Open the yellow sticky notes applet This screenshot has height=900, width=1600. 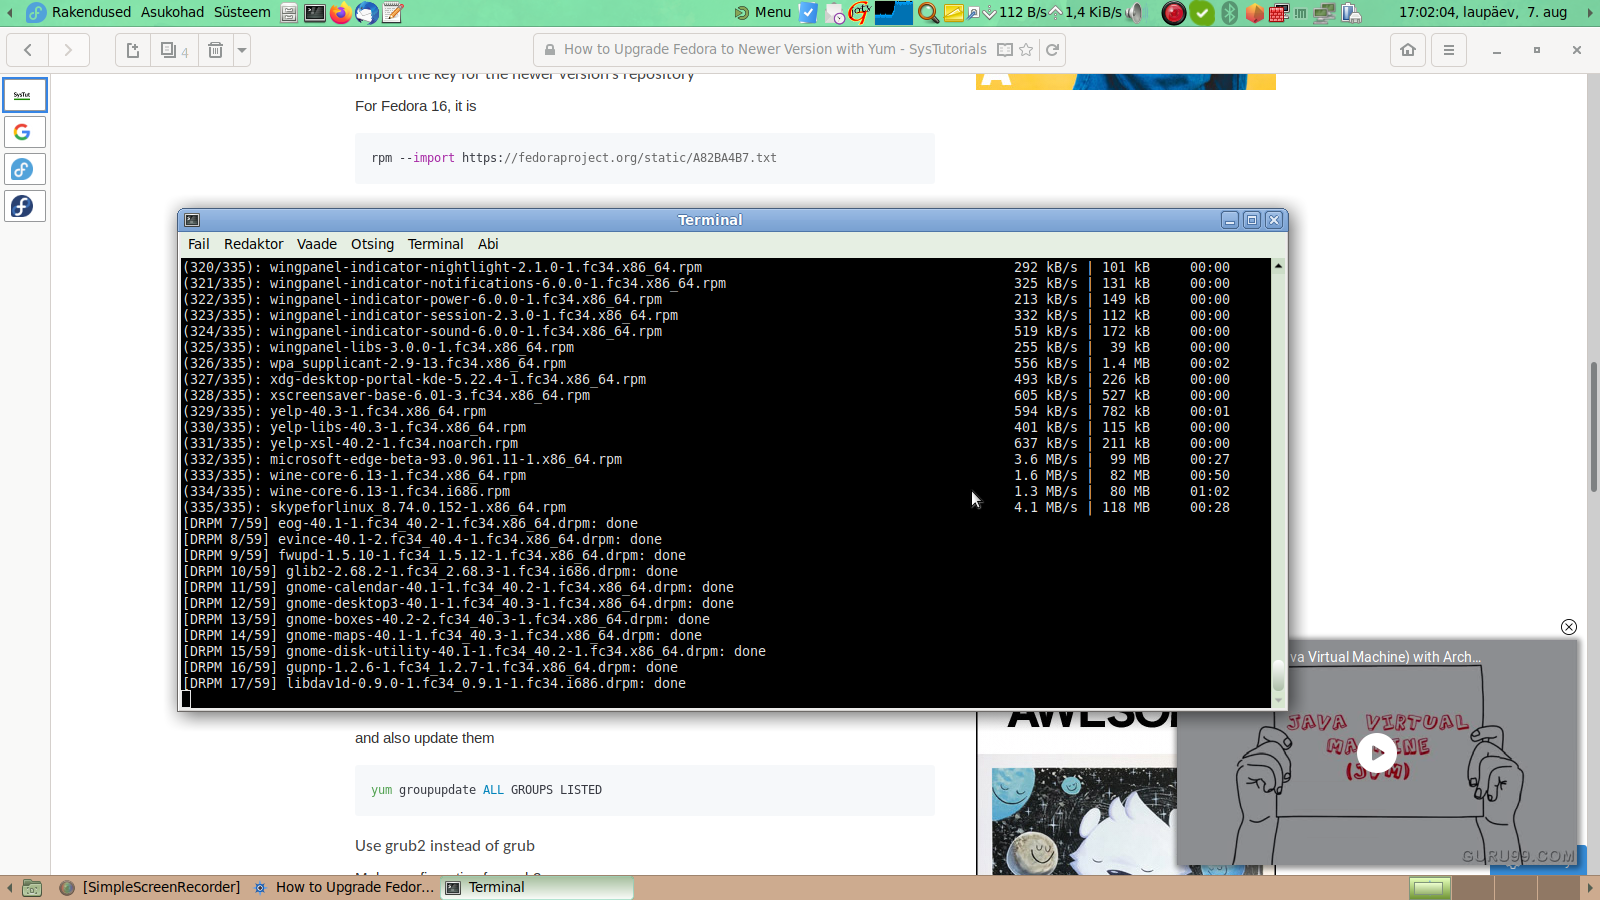953,13
